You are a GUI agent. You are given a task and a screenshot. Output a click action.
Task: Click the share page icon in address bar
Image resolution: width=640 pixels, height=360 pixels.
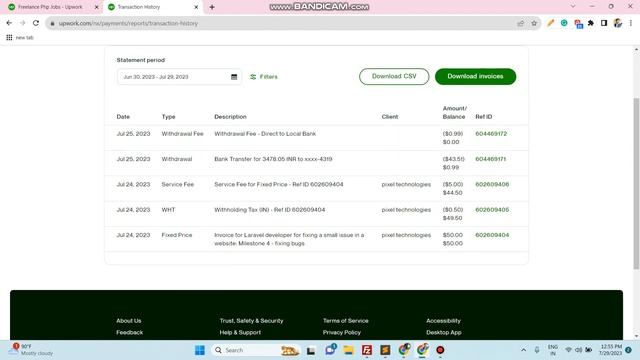pos(520,23)
